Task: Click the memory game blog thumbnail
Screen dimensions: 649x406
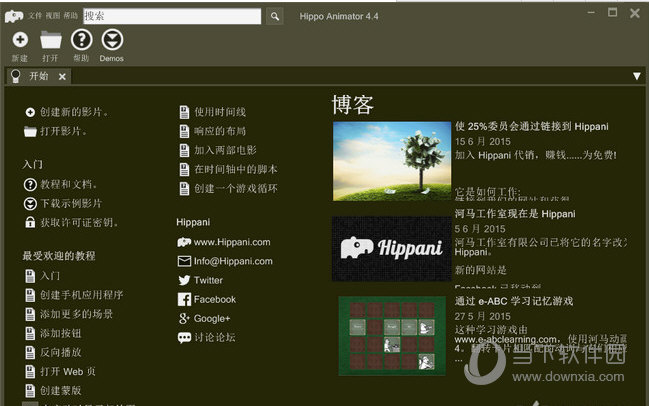Action: click(392, 336)
